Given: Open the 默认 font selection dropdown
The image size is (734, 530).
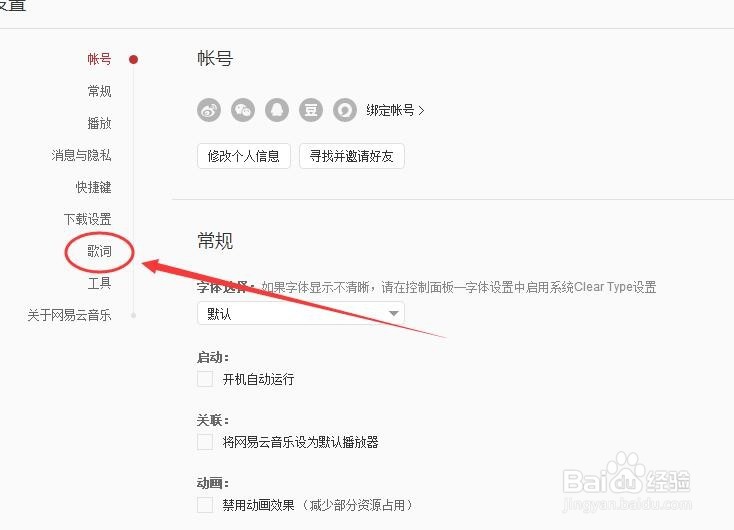Looking at the screenshot, I should [301, 313].
